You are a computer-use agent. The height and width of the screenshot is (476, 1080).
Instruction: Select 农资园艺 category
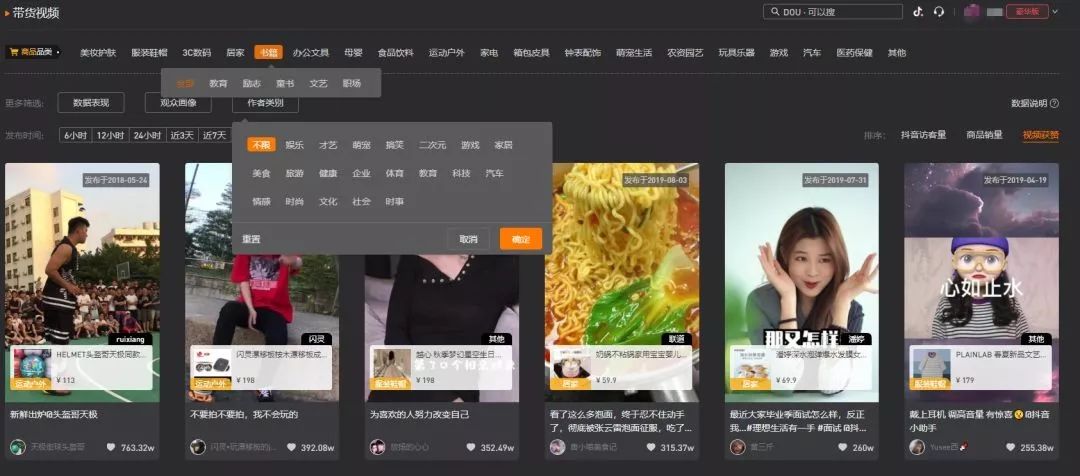click(685, 53)
